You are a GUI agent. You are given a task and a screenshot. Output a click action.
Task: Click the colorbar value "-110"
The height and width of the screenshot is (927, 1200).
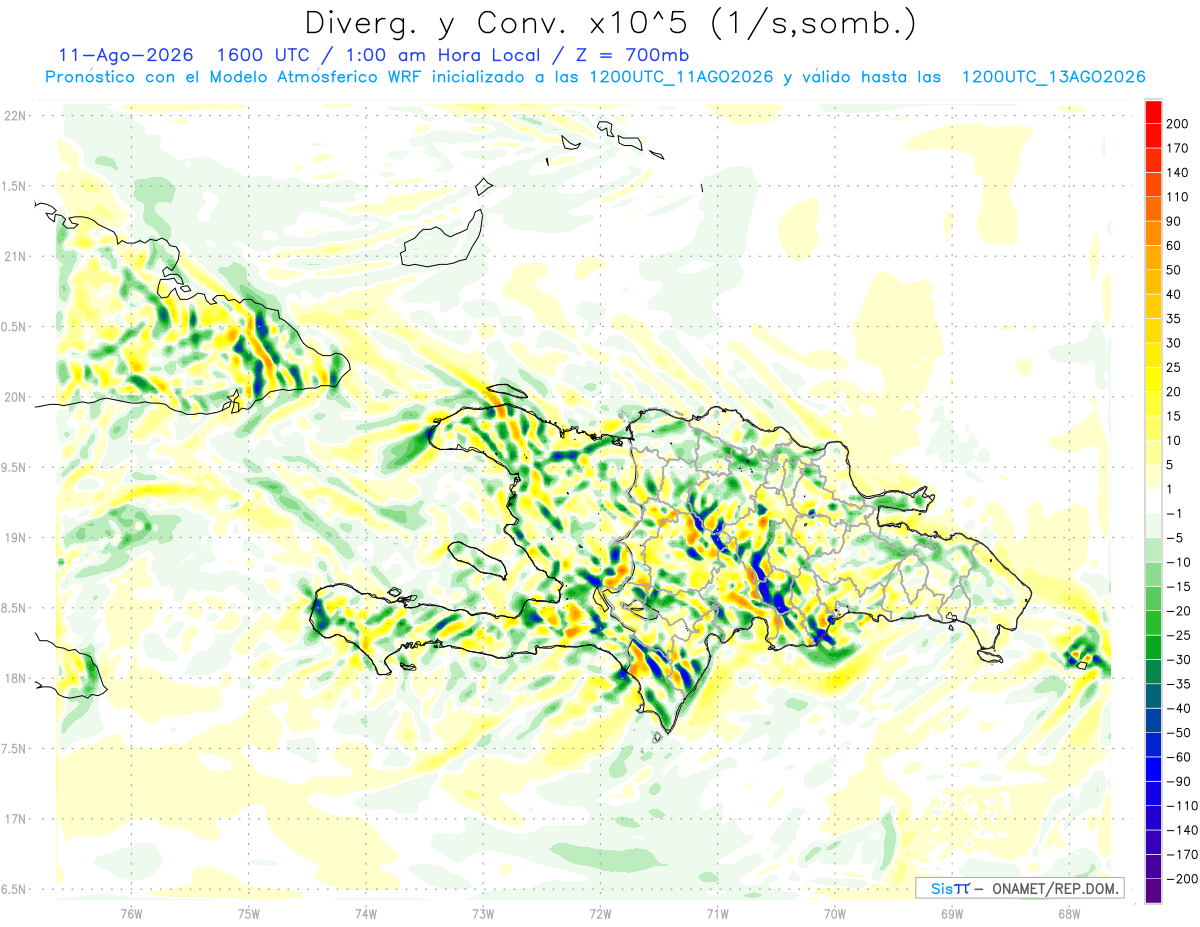(1181, 805)
